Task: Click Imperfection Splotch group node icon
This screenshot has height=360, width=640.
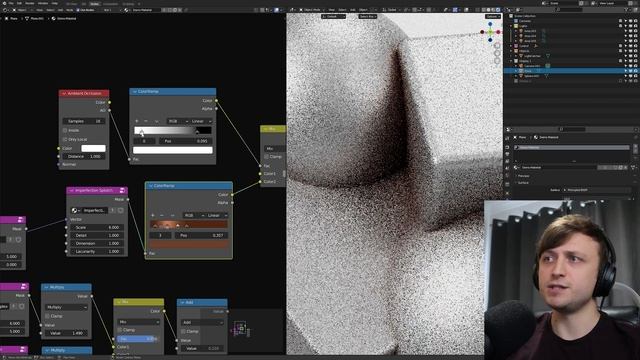Action: [x=122, y=190]
